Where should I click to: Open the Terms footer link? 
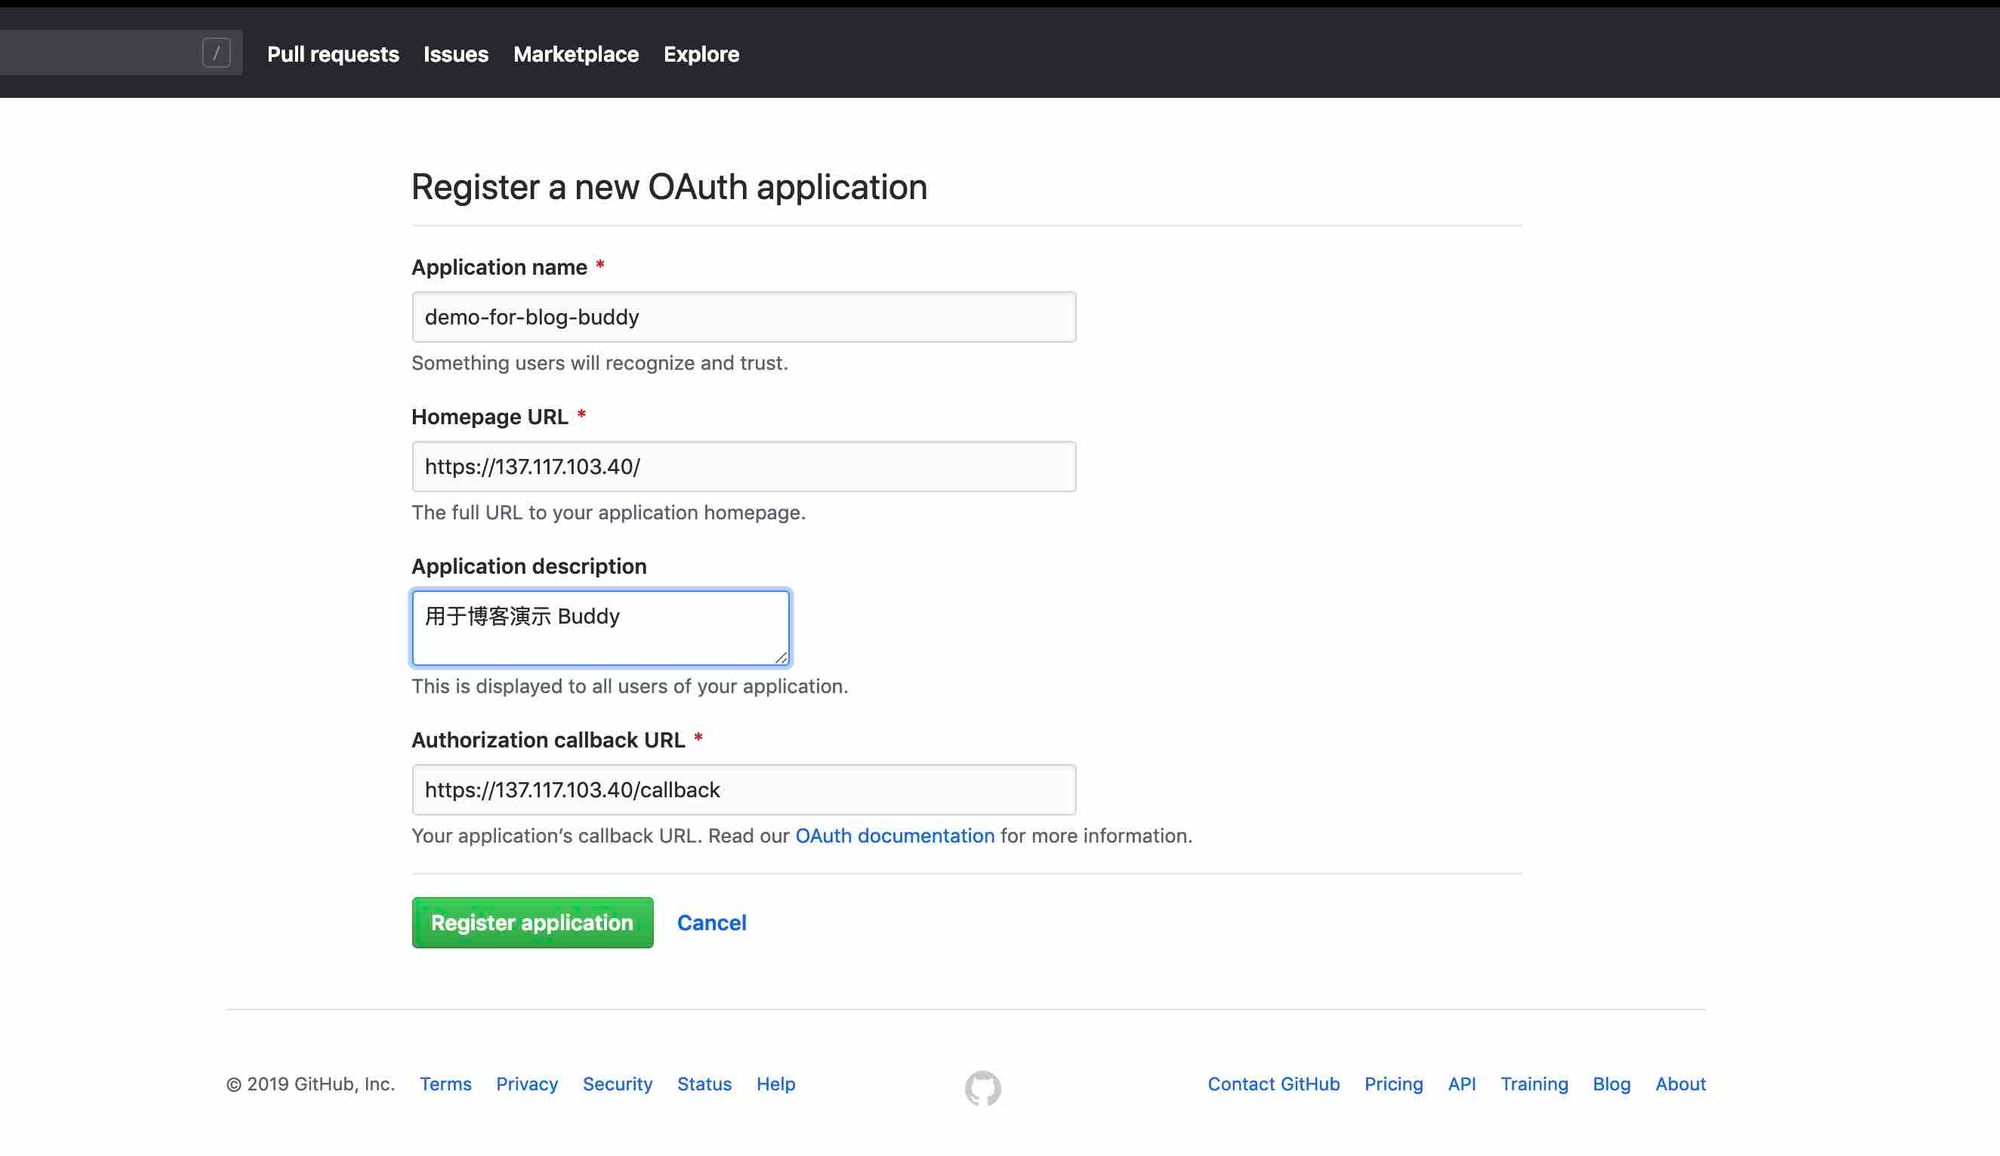[x=445, y=1084]
